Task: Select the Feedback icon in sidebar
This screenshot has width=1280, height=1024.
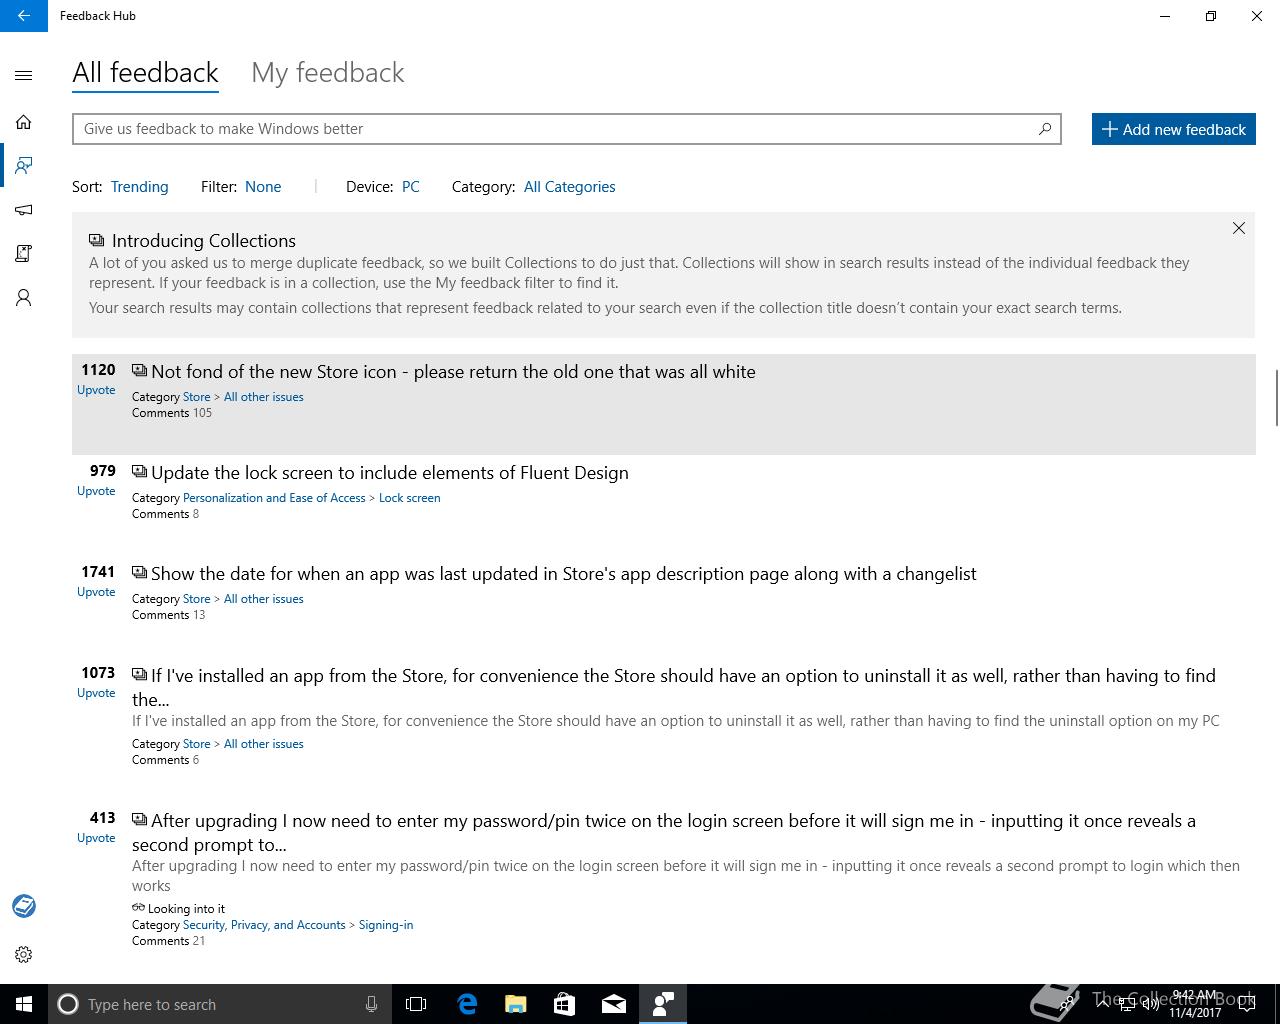Action: tap(24, 165)
